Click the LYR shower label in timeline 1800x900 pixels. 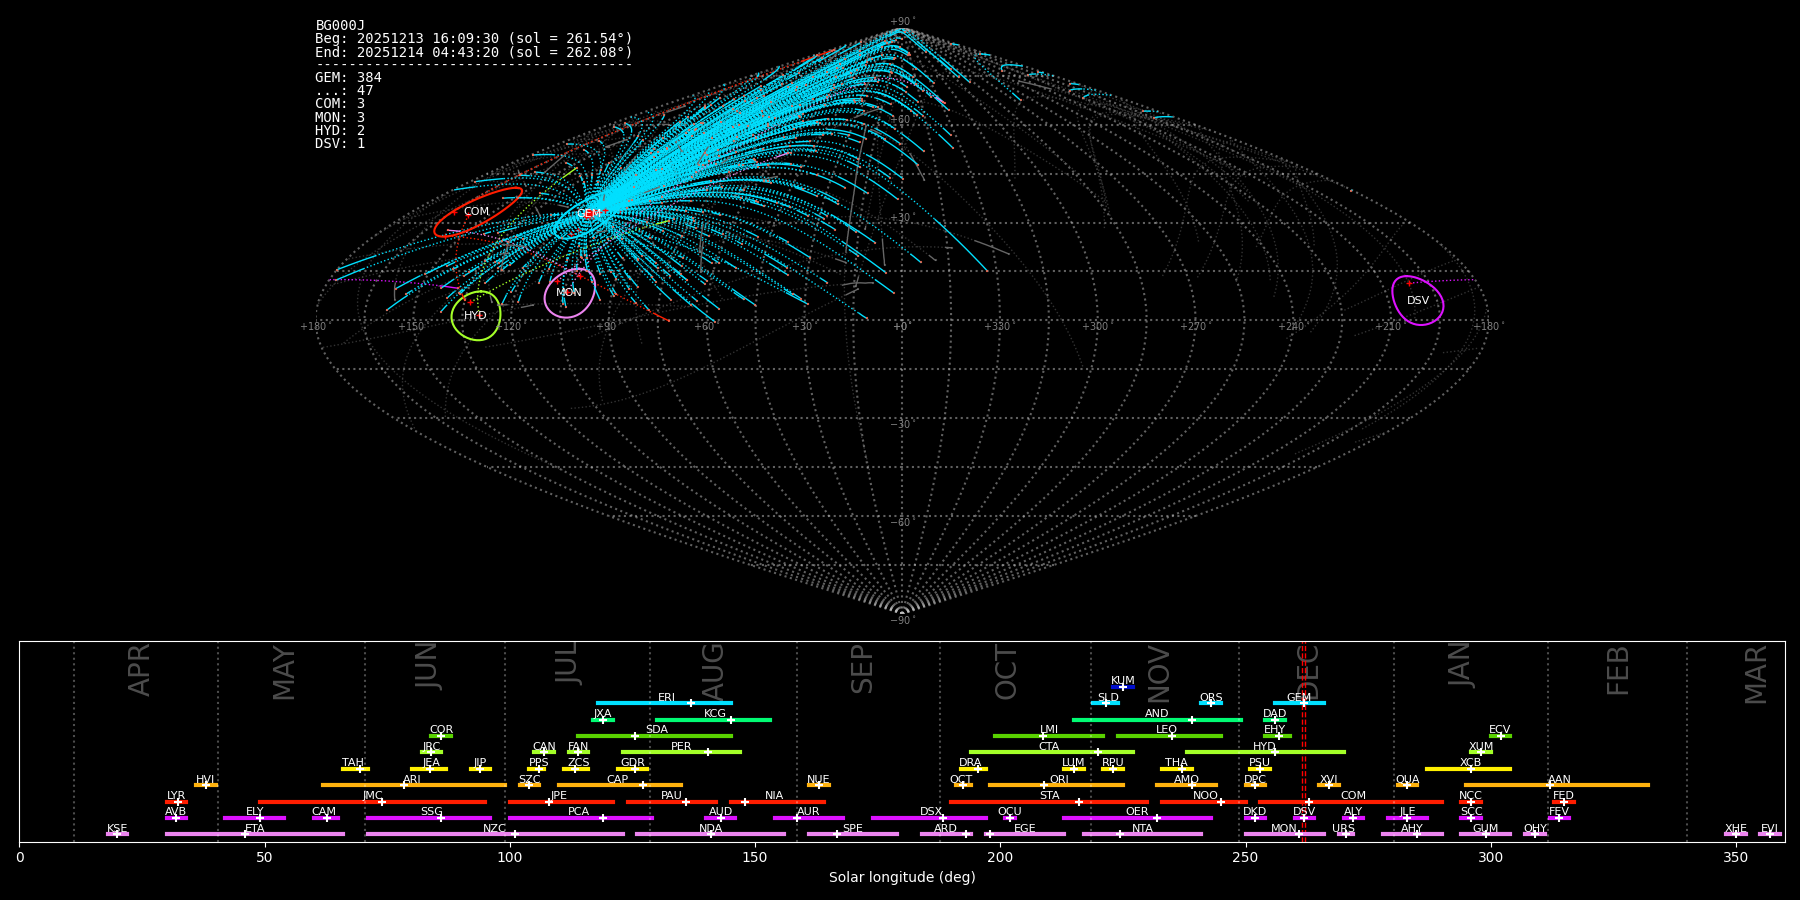(176, 796)
